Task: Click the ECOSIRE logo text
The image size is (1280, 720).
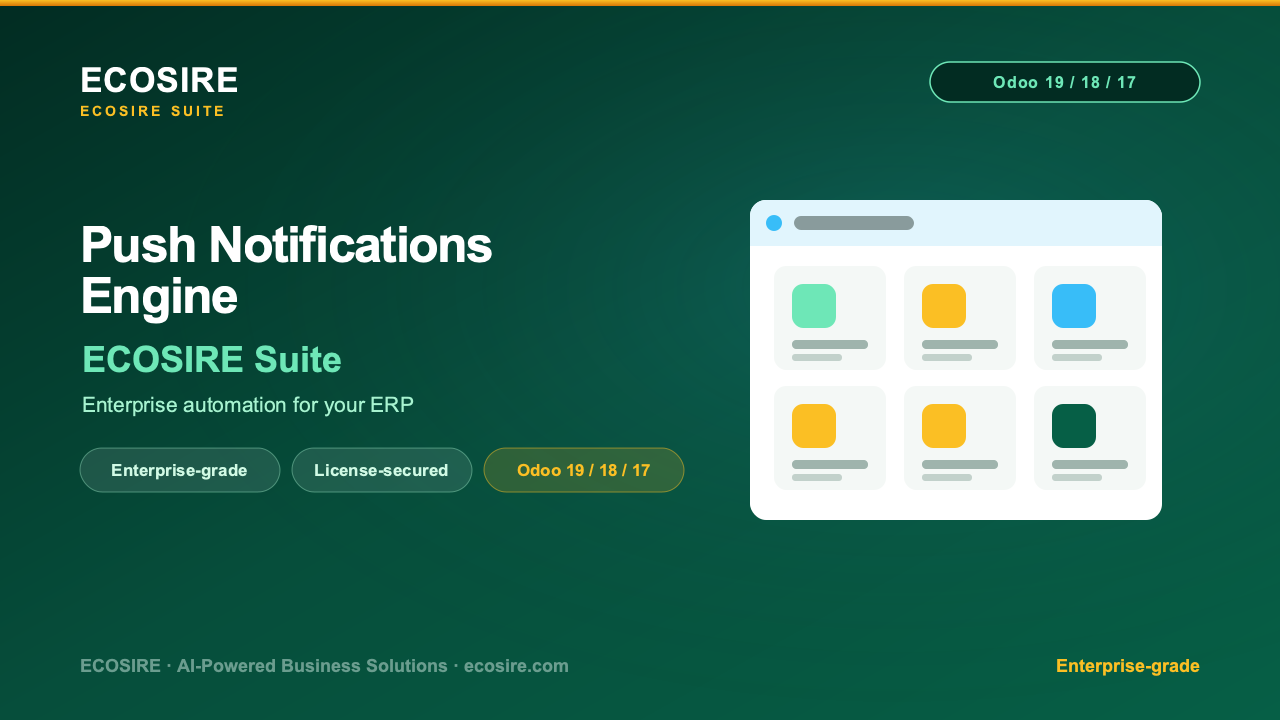Action: [159, 80]
